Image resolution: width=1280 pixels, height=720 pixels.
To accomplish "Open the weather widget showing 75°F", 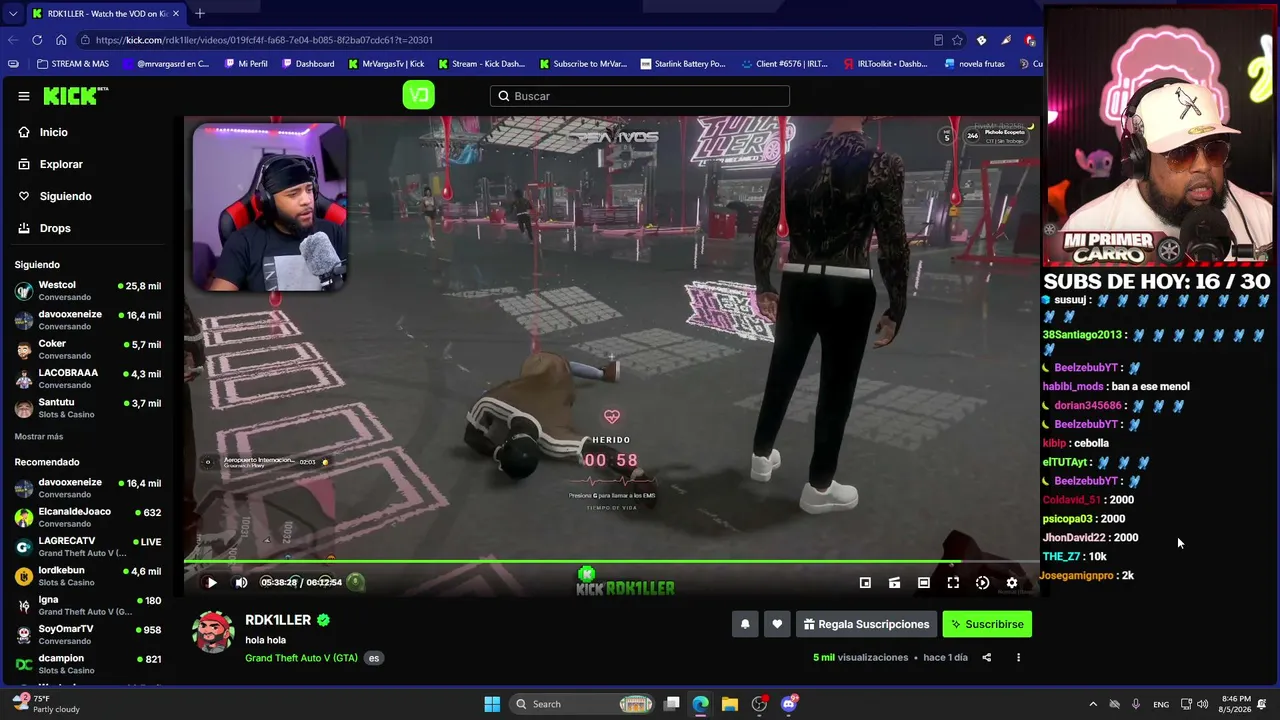I will click(45, 704).
